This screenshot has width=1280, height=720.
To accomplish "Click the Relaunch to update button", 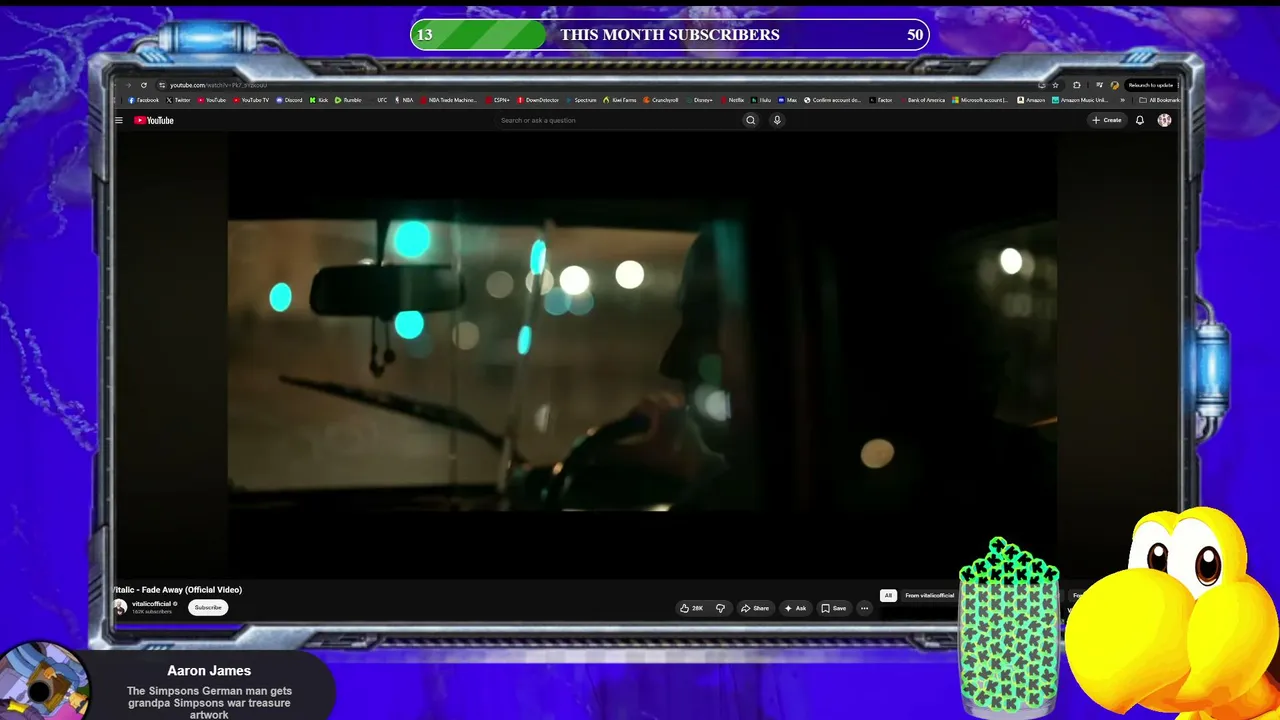I will tap(1150, 85).
